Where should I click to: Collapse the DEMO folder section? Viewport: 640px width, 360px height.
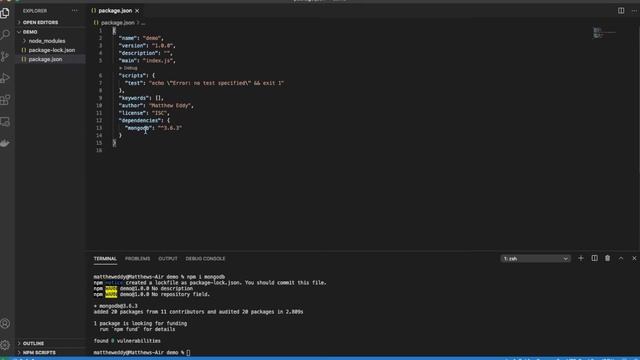51,32
